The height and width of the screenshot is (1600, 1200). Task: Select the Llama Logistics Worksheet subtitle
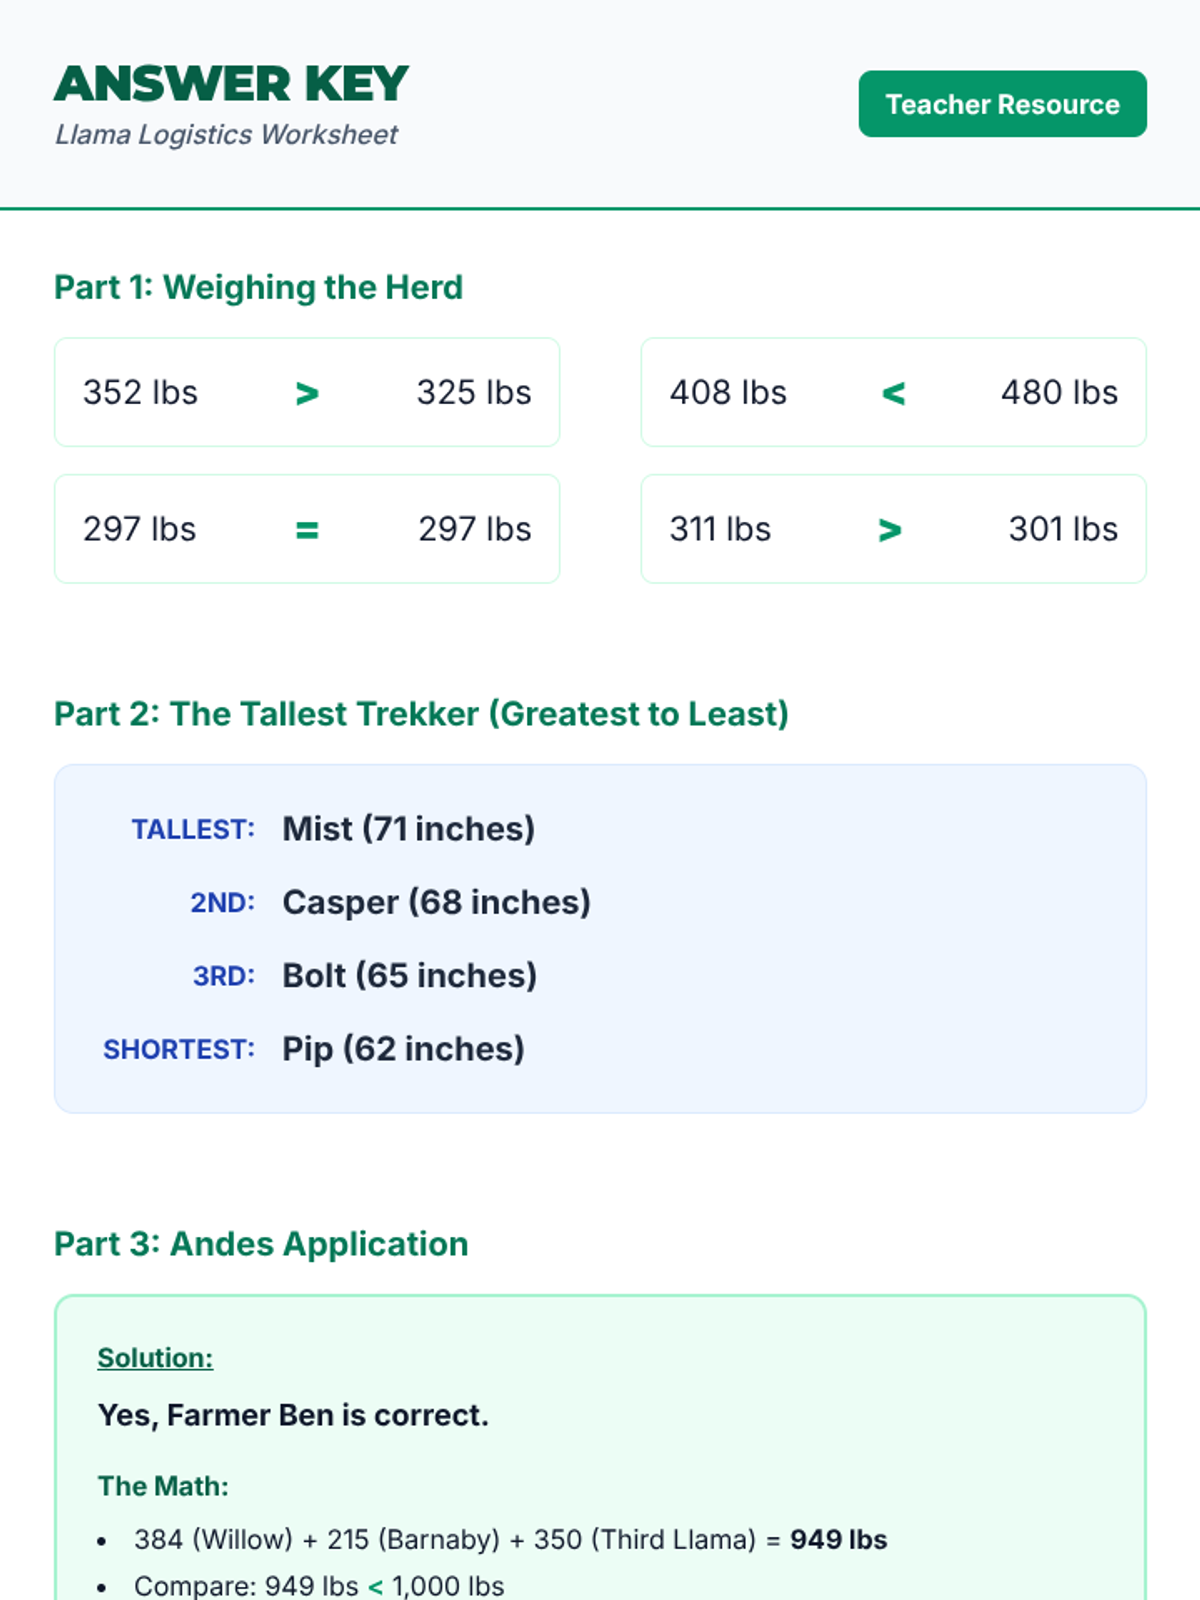coord(226,134)
